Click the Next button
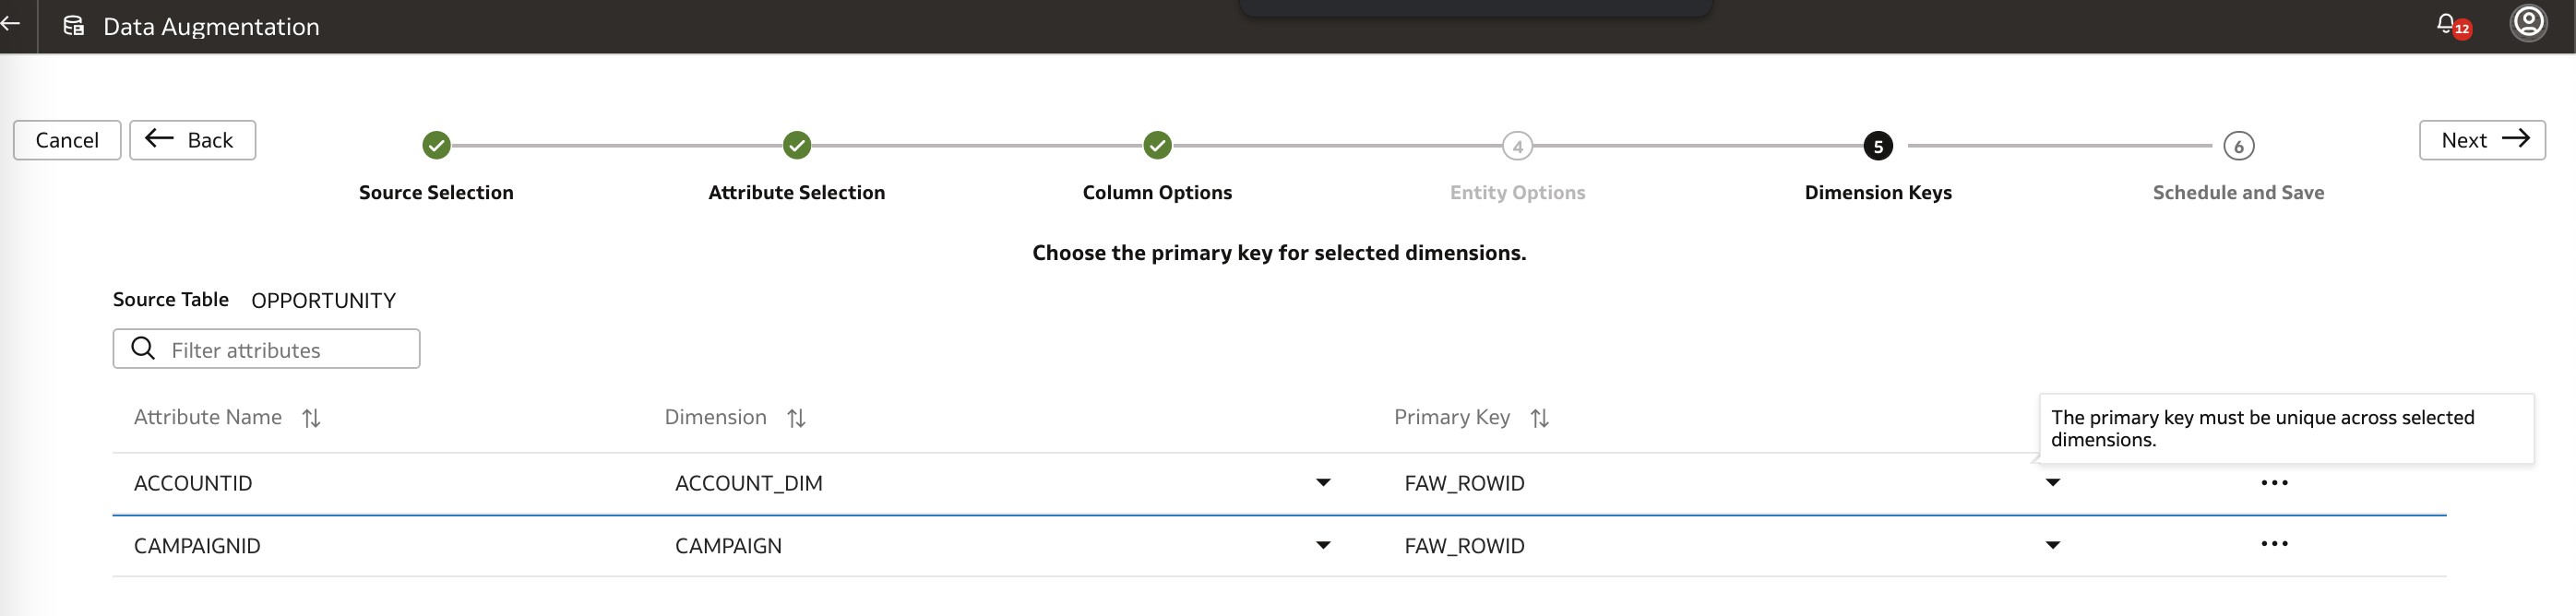 [x=2482, y=140]
